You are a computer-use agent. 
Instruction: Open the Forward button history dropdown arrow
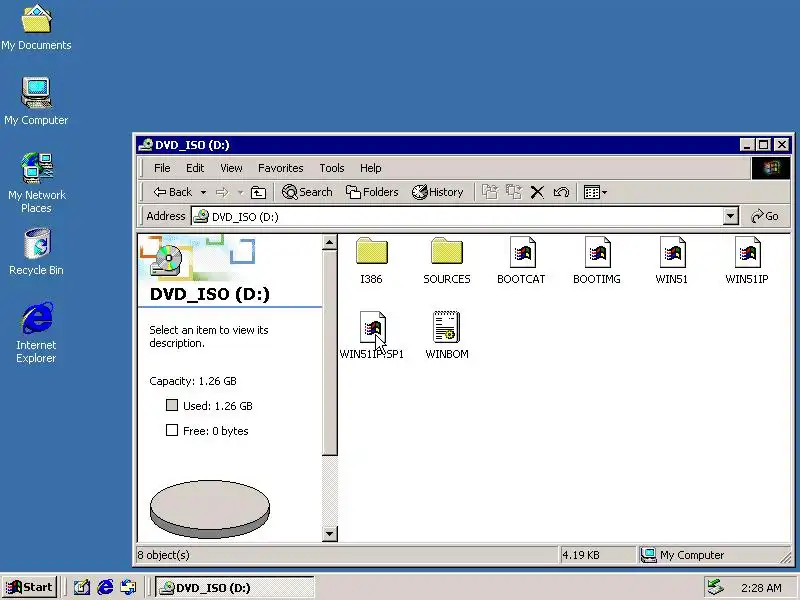click(240, 192)
